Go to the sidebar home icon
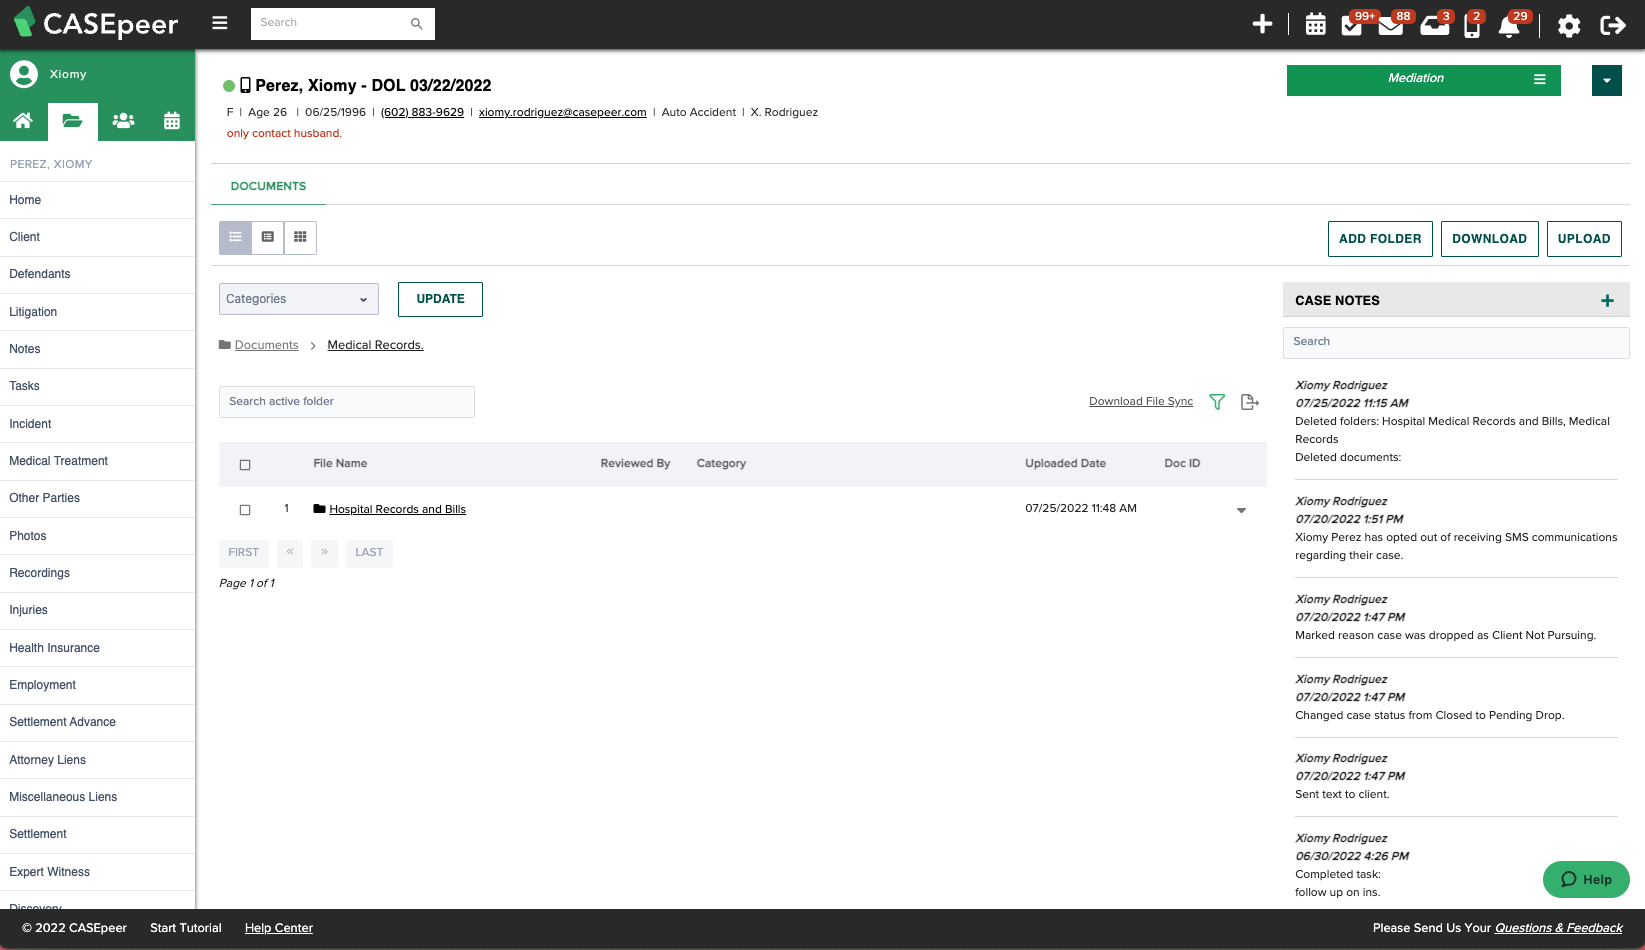1645x950 pixels. (23, 121)
